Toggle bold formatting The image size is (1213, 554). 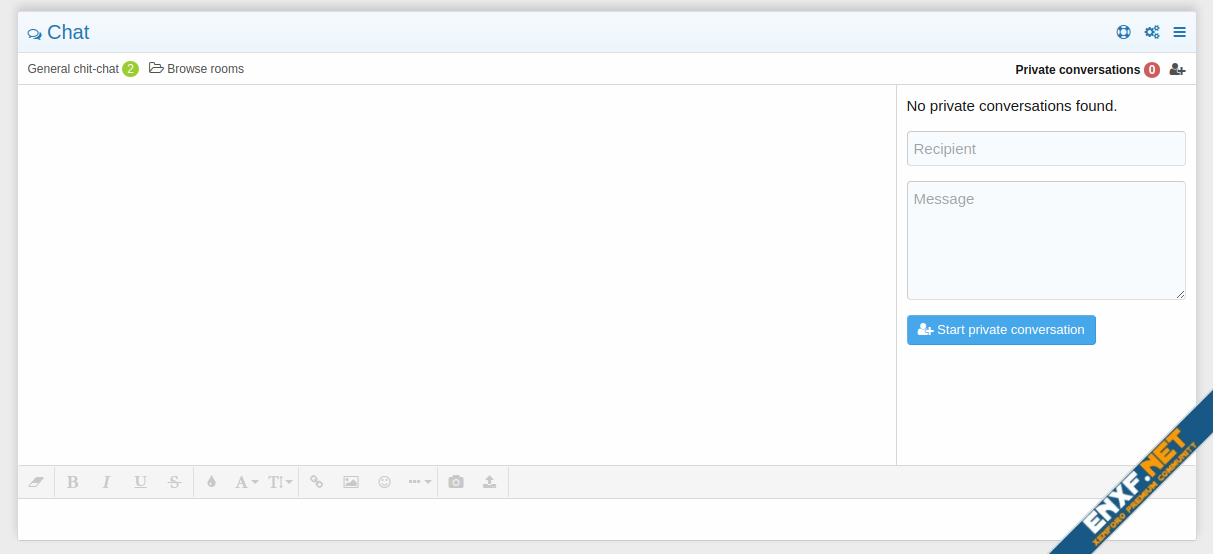click(x=72, y=482)
